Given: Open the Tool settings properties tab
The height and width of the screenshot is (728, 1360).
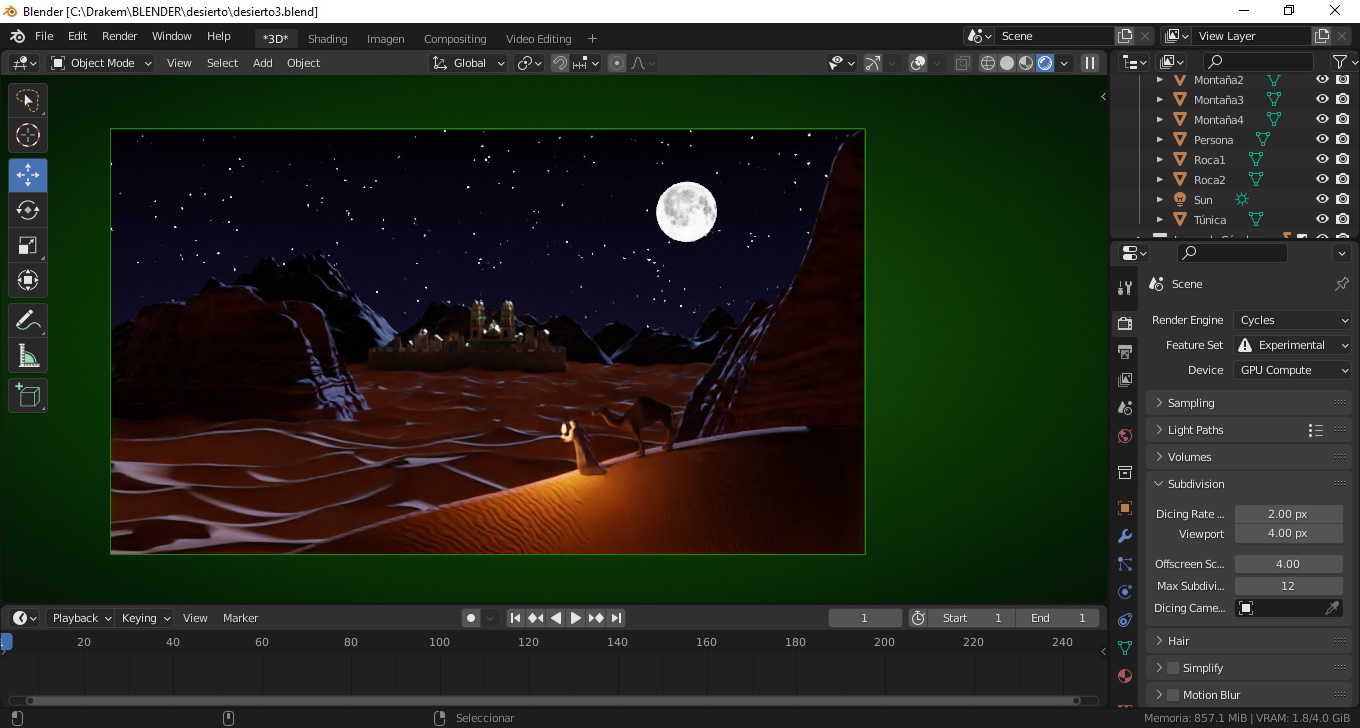Looking at the screenshot, I should [x=1125, y=288].
